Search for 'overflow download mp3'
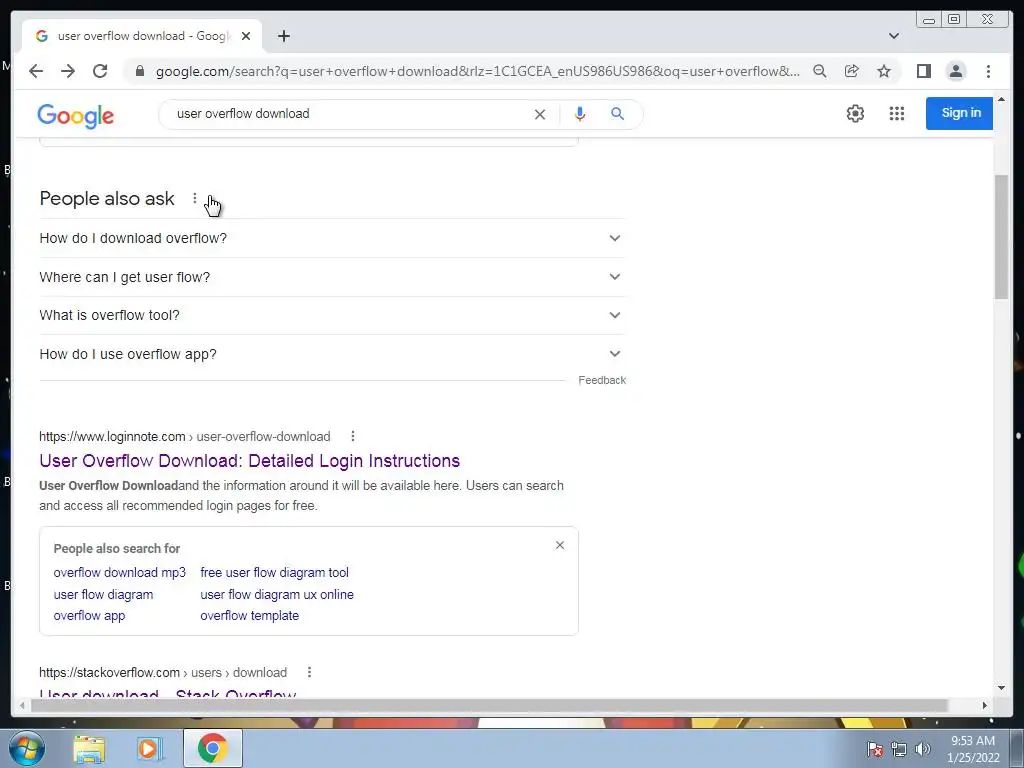 click(x=120, y=573)
